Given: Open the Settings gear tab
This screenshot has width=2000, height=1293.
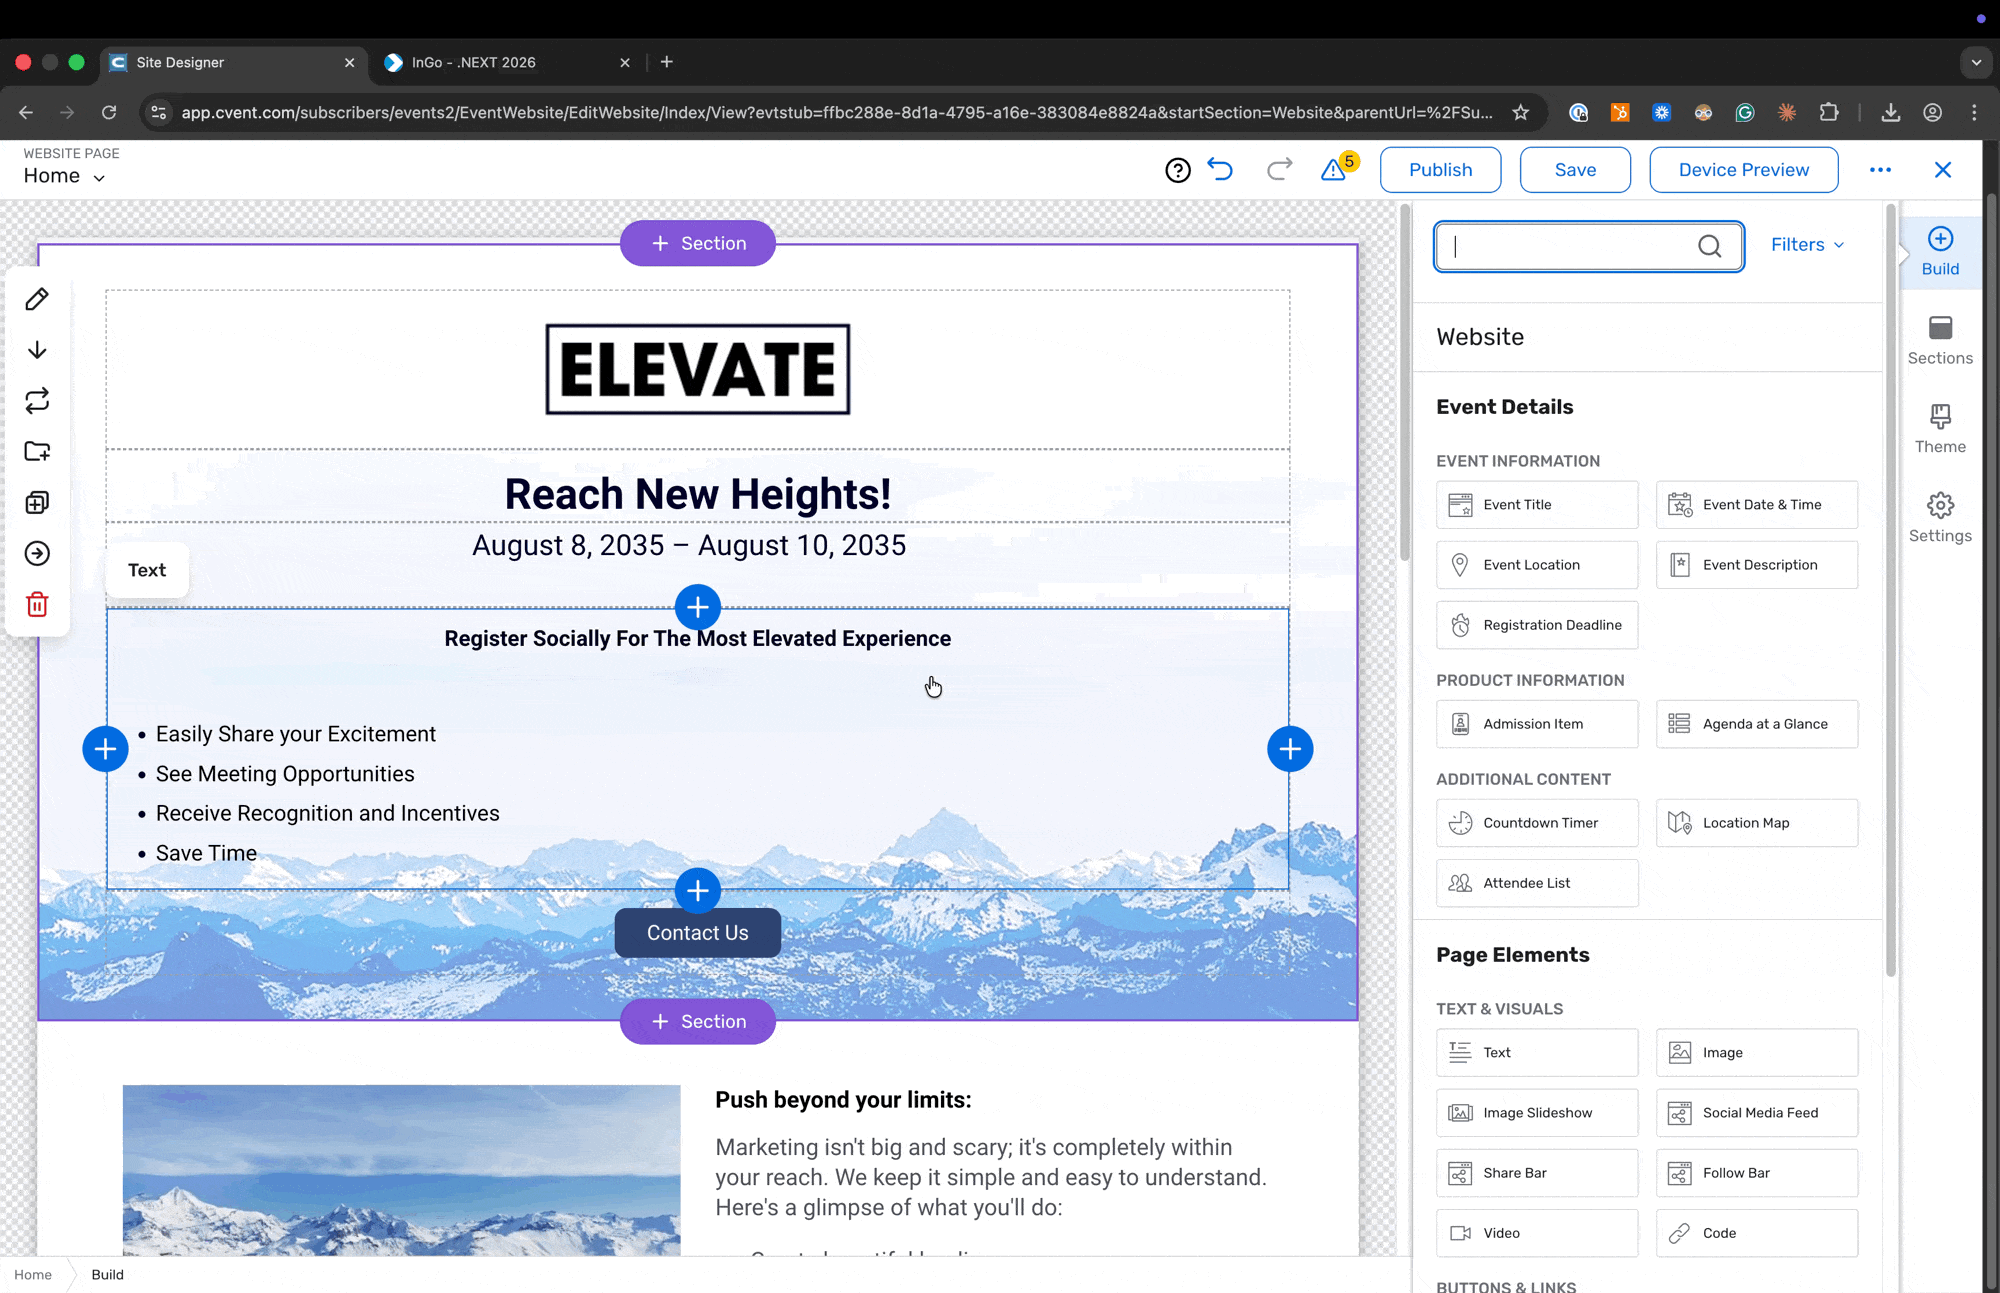Looking at the screenshot, I should tap(1939, 517).
